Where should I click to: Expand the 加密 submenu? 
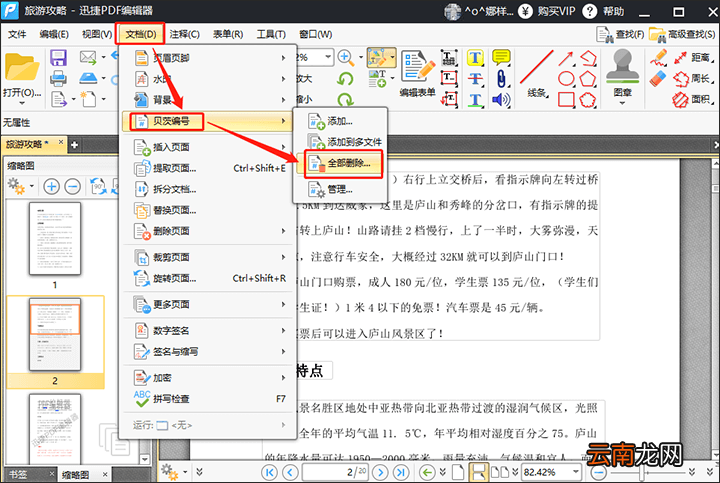click(208, 378)
